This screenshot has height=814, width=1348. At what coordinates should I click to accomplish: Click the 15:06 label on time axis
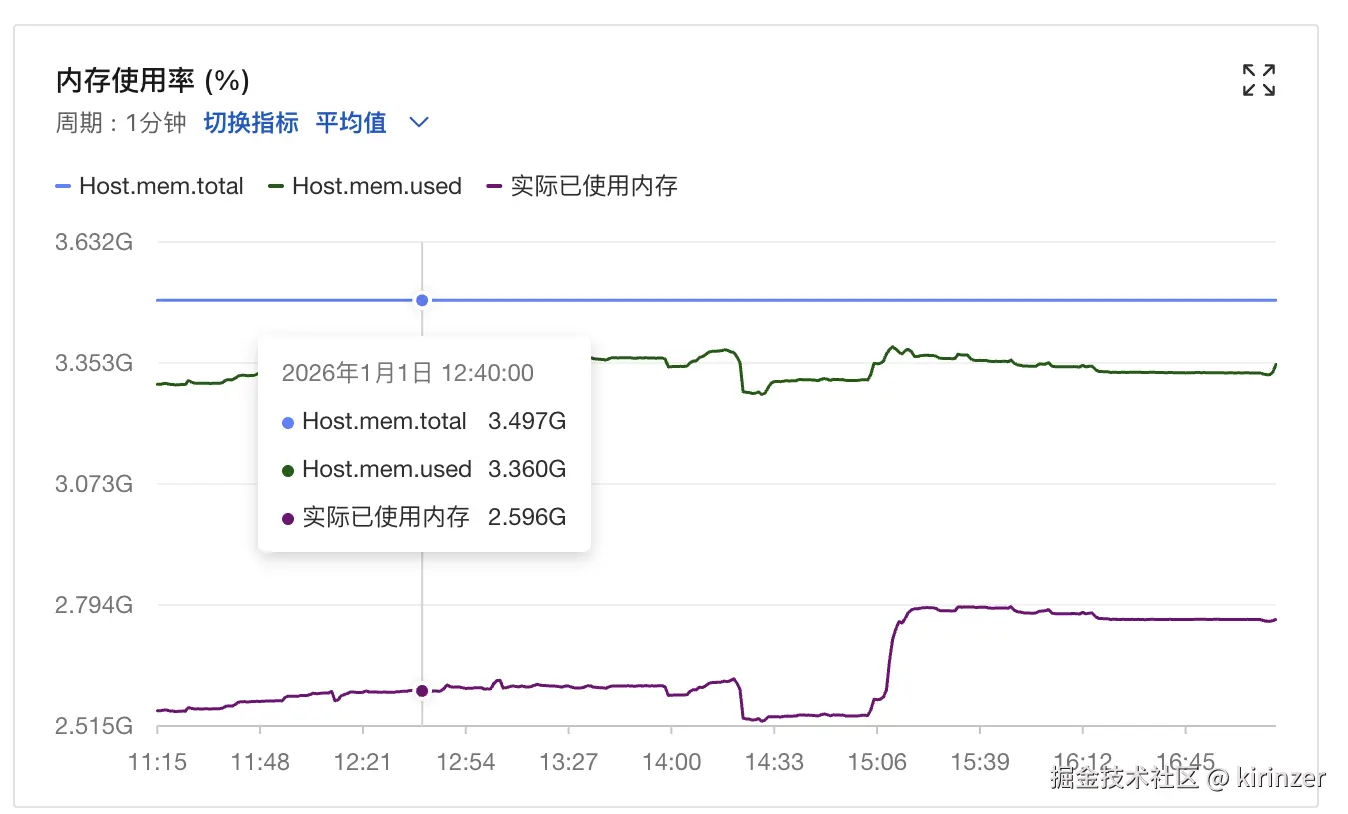877,762
